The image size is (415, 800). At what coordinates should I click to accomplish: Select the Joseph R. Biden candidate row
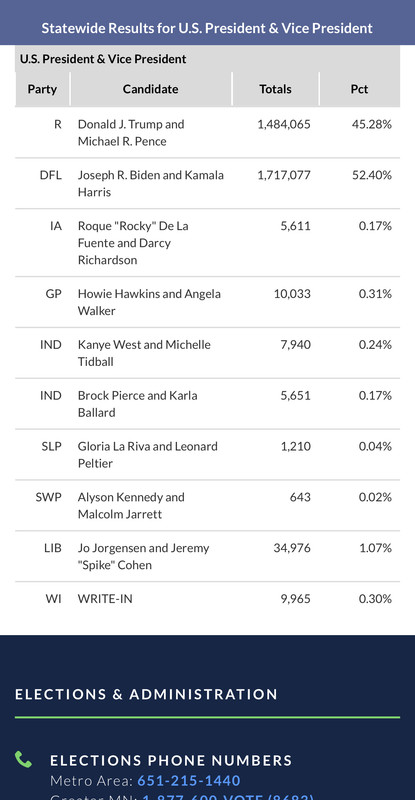click(x=207, y=184)
